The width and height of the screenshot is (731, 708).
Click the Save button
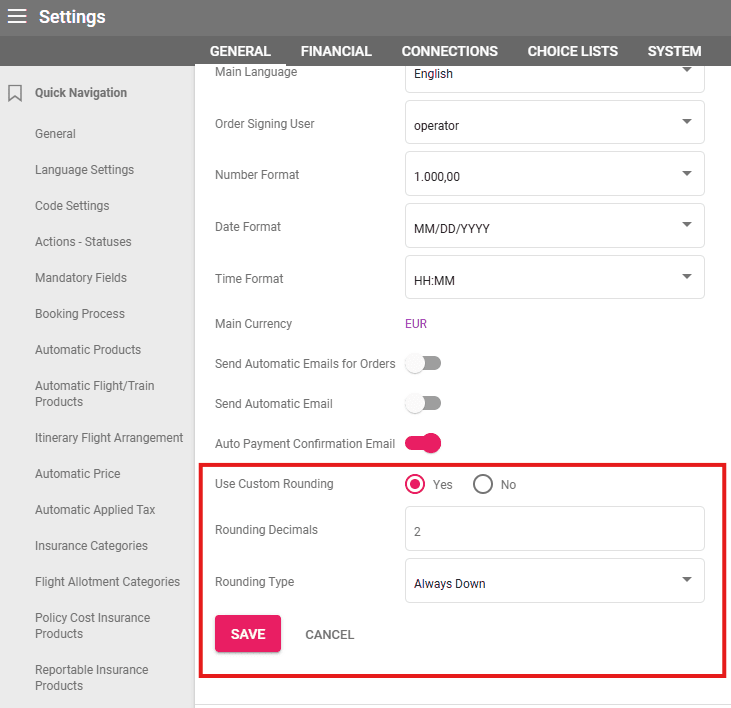(248, 634)
